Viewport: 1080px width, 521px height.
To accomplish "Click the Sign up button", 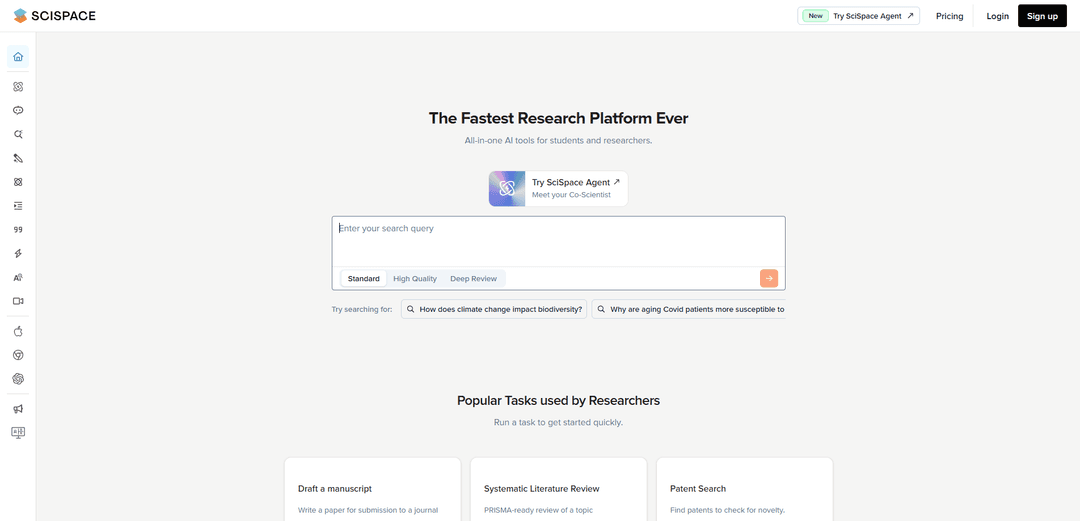I will (x=1042, y=16).
